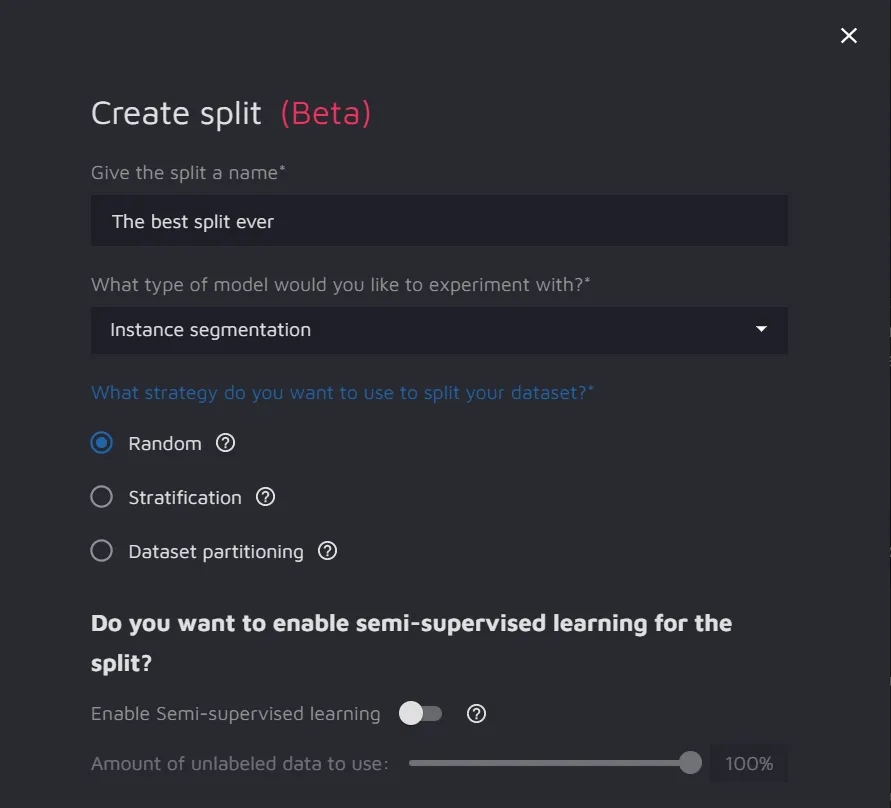891x808 pixels.
Task: Open help icon beside Stratification
Action: 266,497
